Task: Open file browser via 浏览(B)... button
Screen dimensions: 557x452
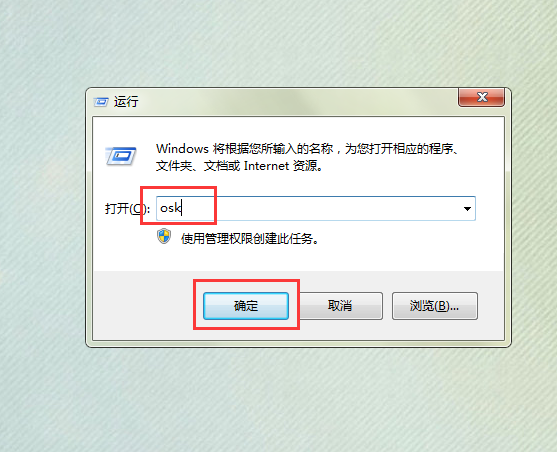Action: click(x=435, y=306)
